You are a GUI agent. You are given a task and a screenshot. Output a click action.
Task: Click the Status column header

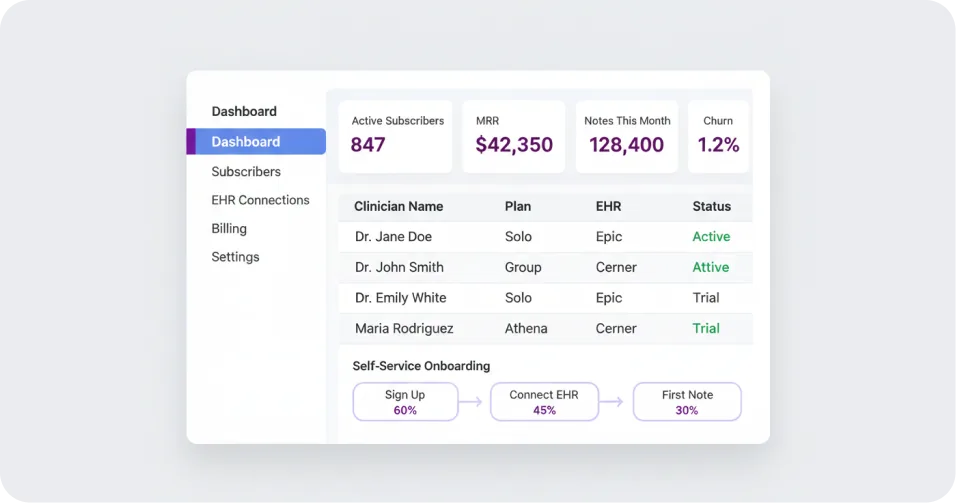coord(711,207)
